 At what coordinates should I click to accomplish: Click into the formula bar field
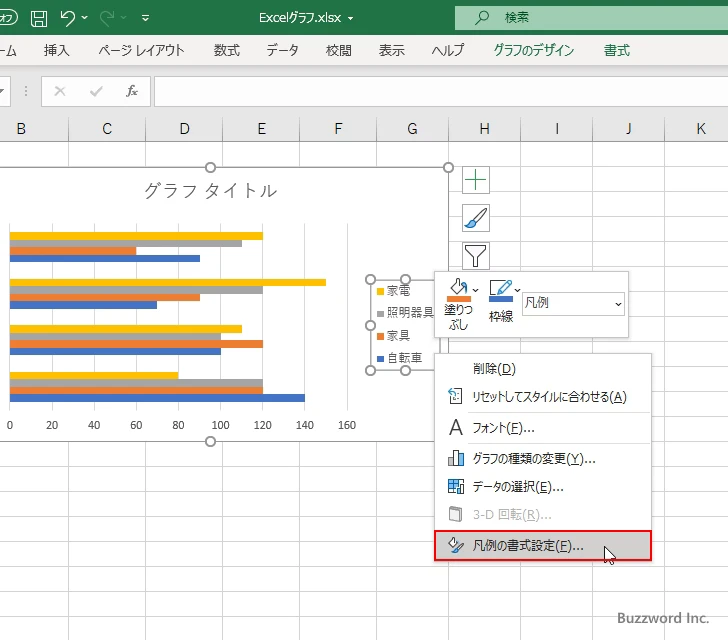click(x=441, y=91)
